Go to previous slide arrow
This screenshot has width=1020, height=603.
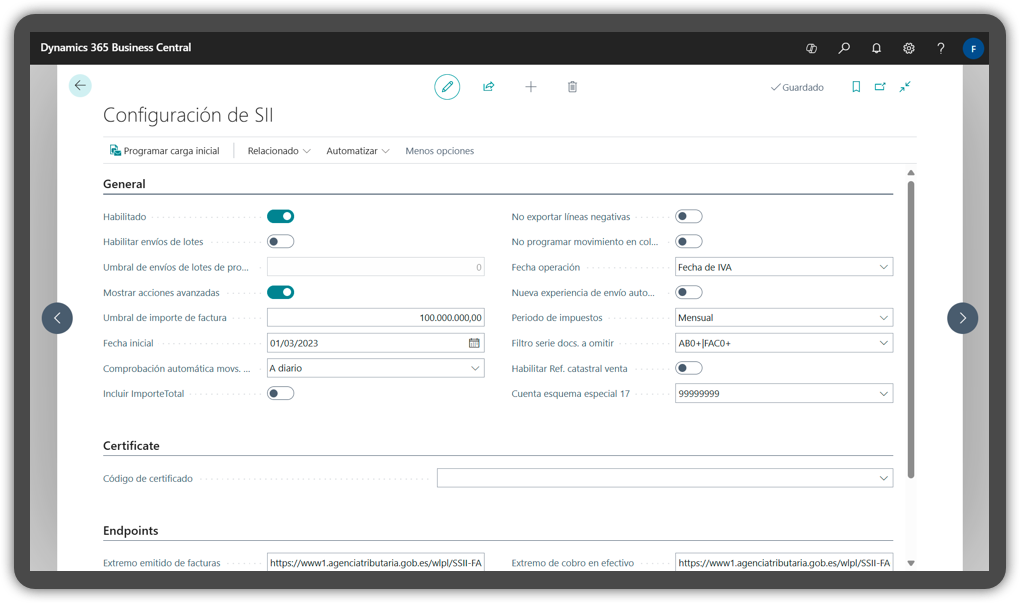tap(57, 318)
